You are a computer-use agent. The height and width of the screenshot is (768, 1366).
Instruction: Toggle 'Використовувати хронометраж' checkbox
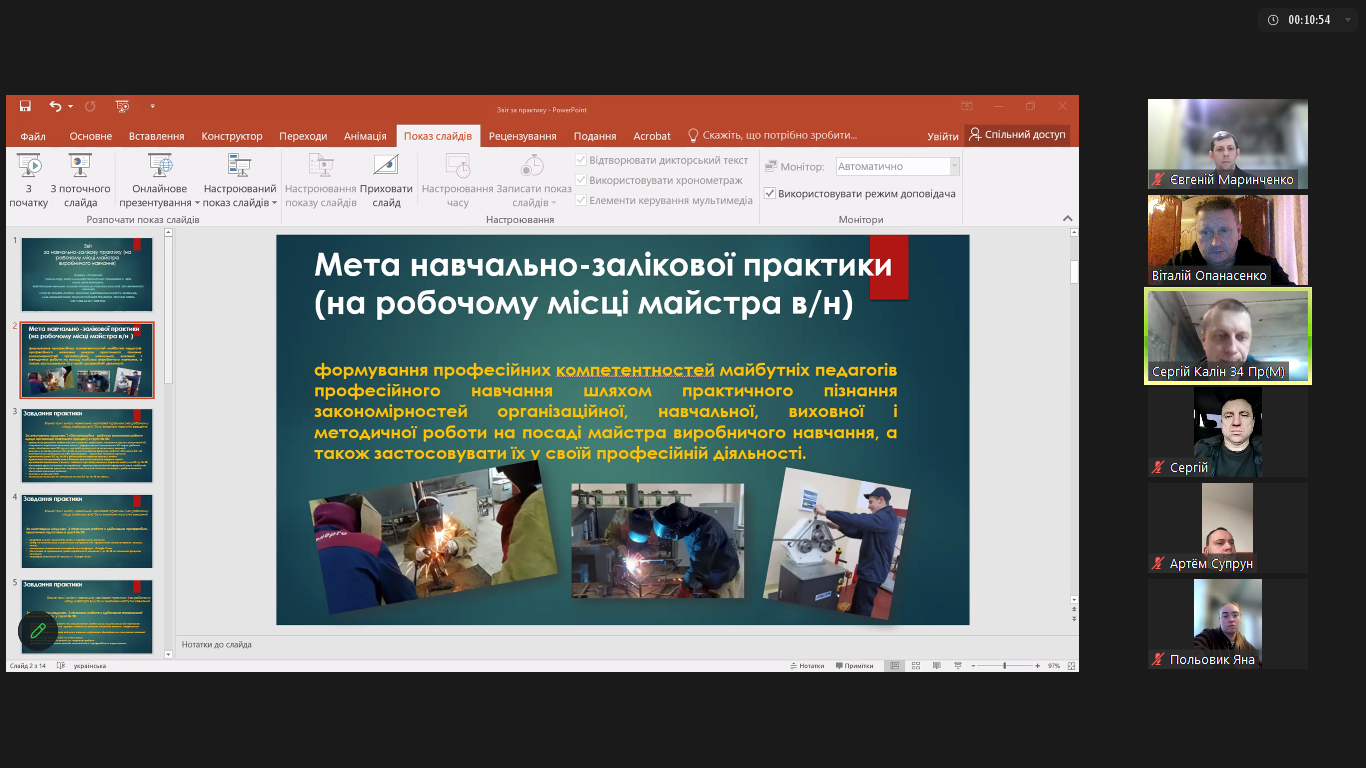[x=581, y=180]
